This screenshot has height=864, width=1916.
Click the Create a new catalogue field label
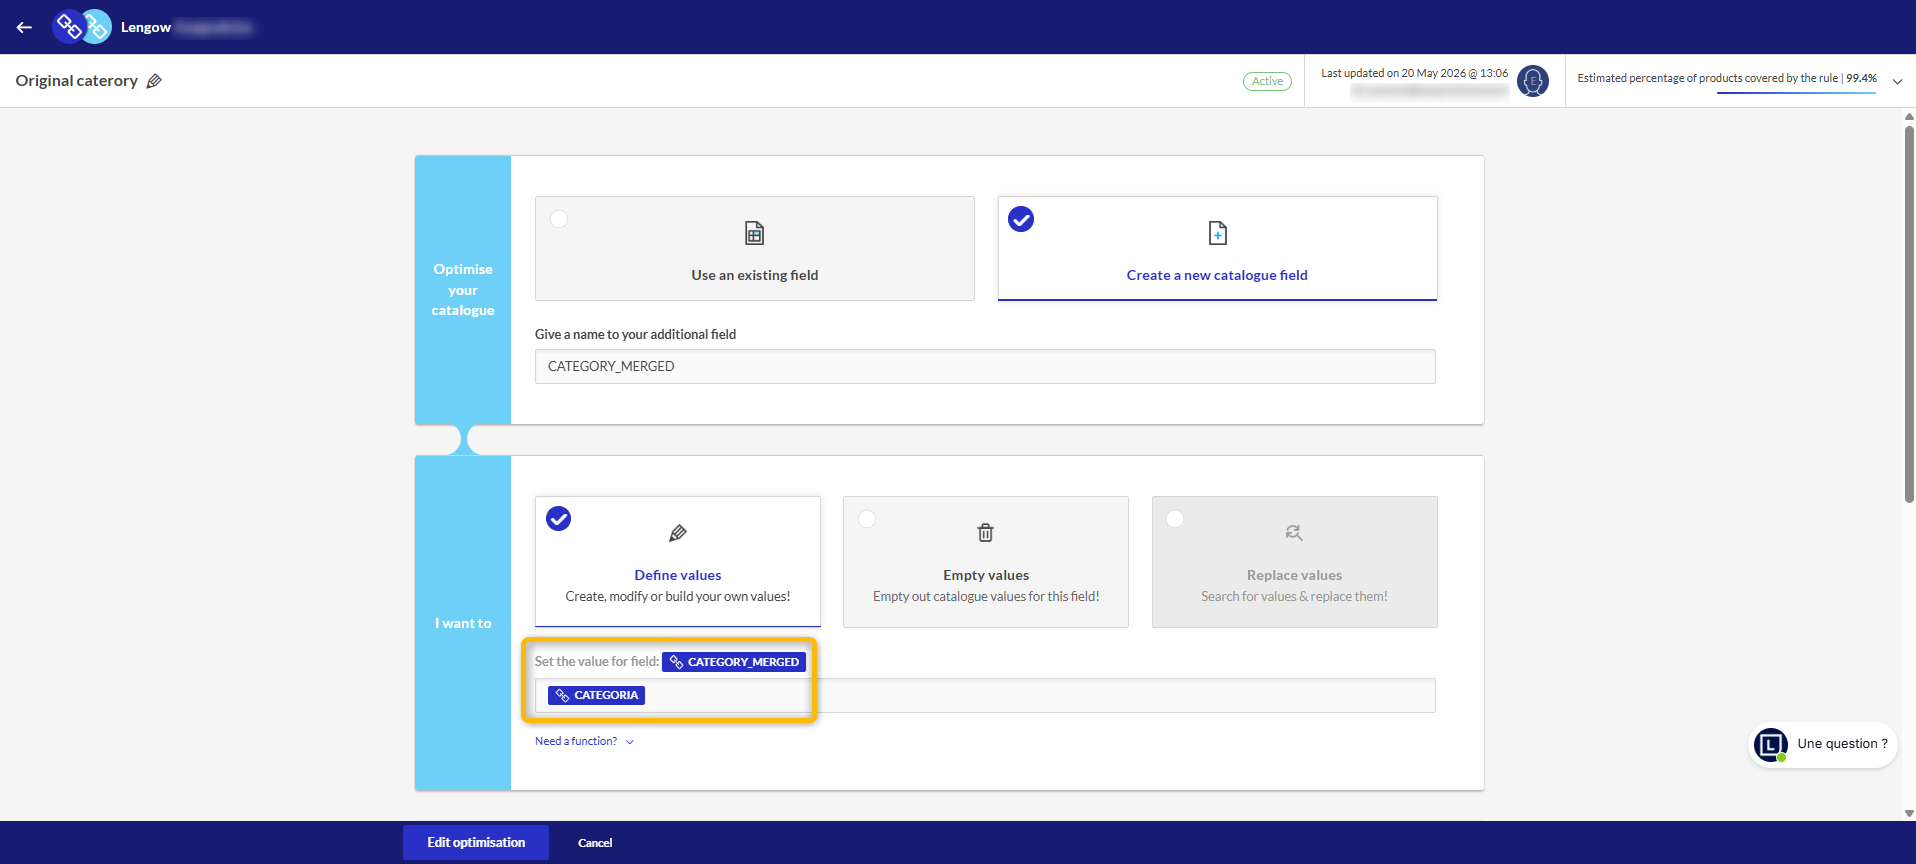pos(1217,275)
